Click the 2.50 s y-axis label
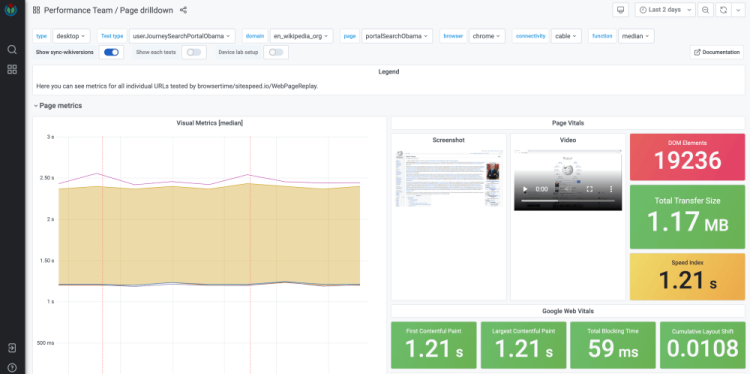 coord(48,178)
